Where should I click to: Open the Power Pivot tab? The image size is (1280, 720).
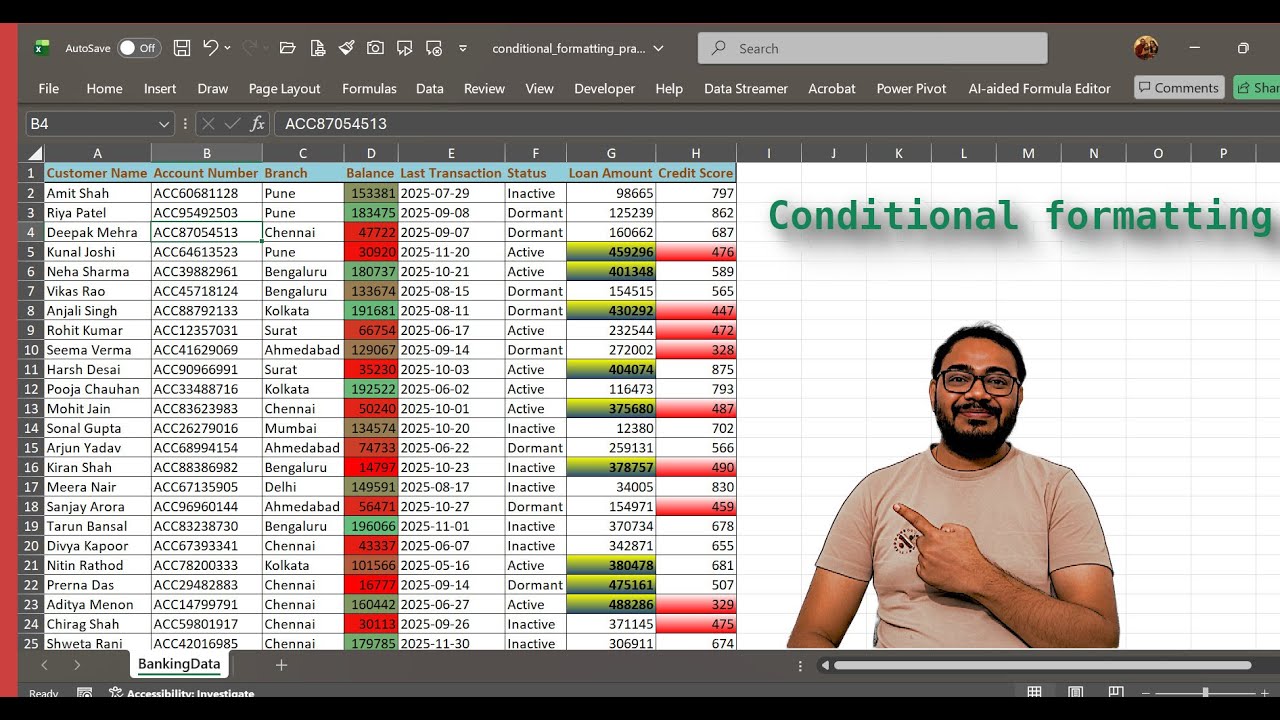[x=911, y=88]
